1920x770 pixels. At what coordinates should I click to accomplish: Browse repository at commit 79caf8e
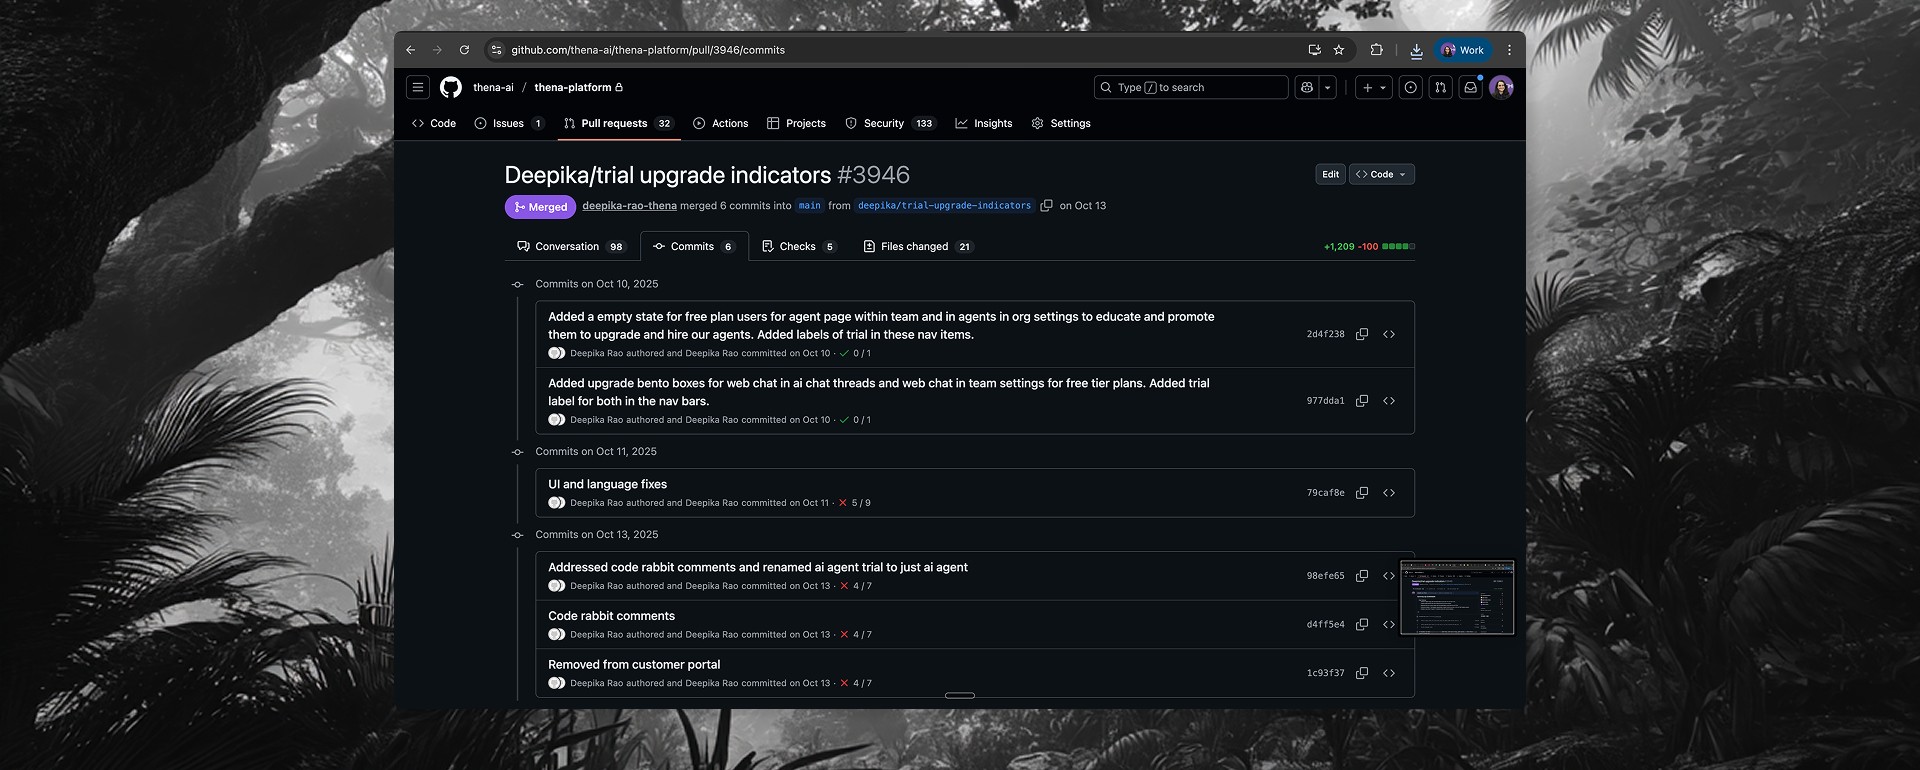pos(1389,493)
